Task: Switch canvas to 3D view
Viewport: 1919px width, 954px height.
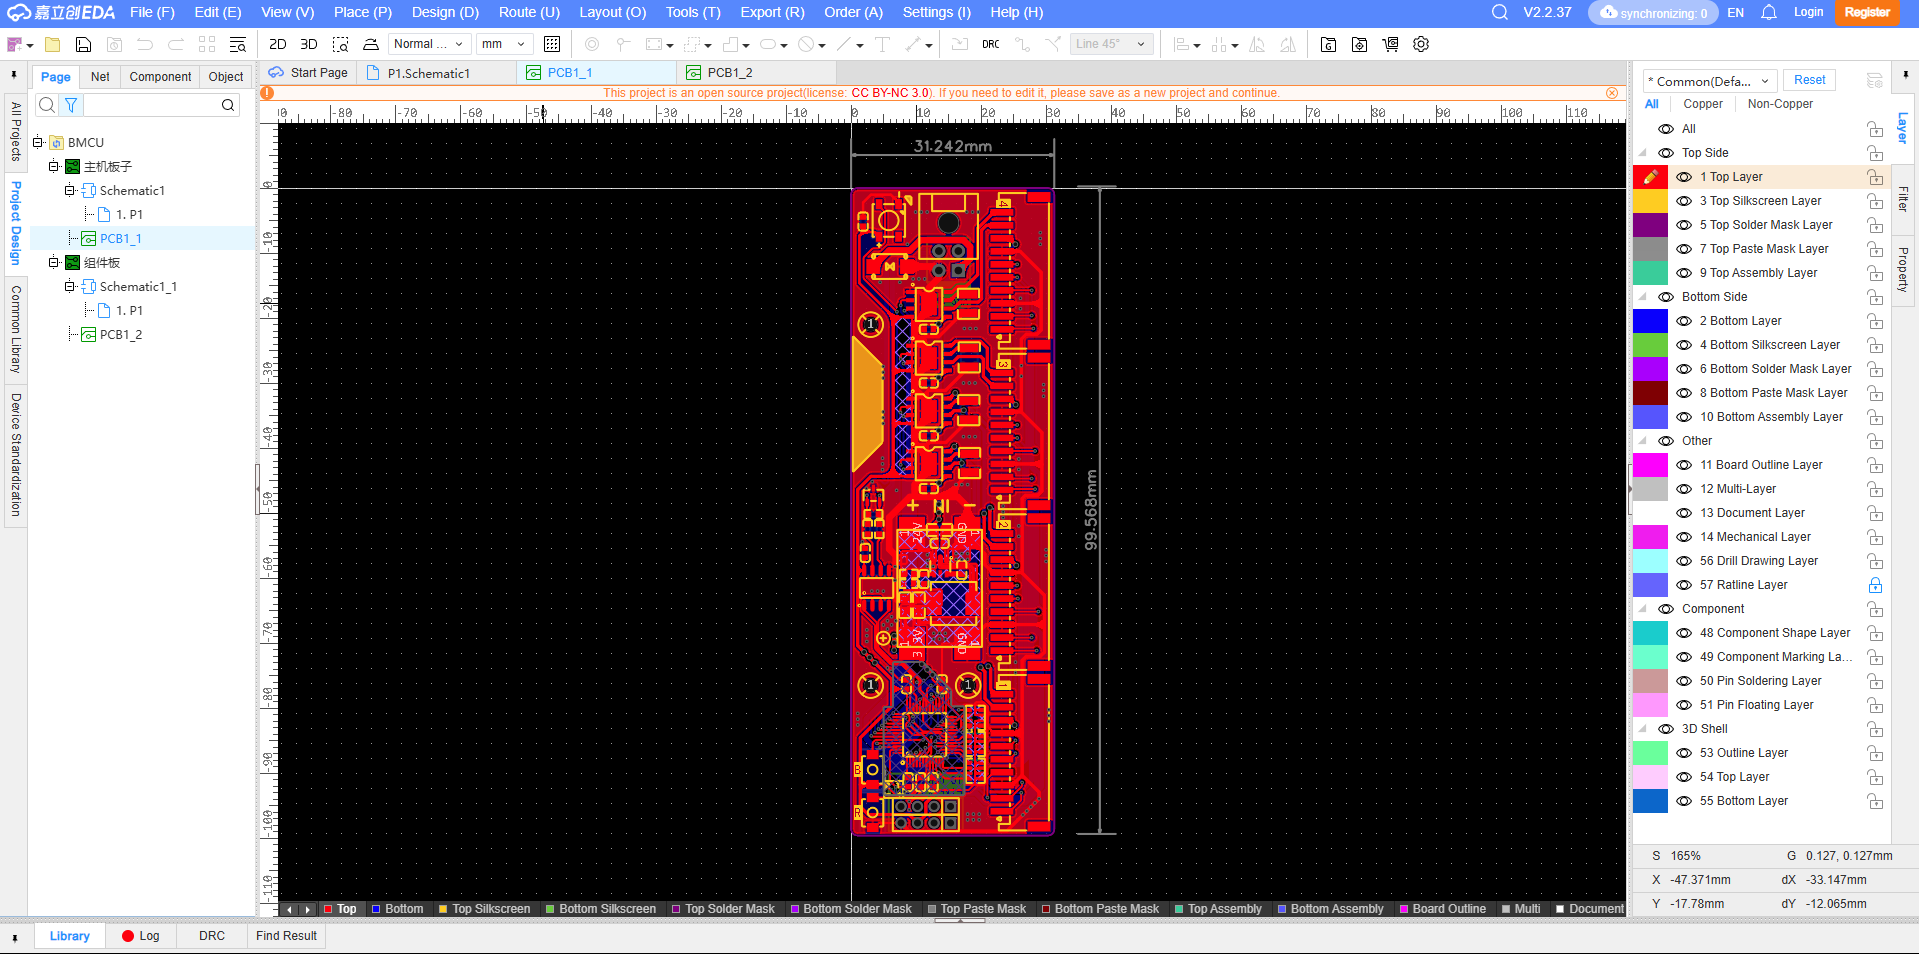Action: tap(309, 44)
